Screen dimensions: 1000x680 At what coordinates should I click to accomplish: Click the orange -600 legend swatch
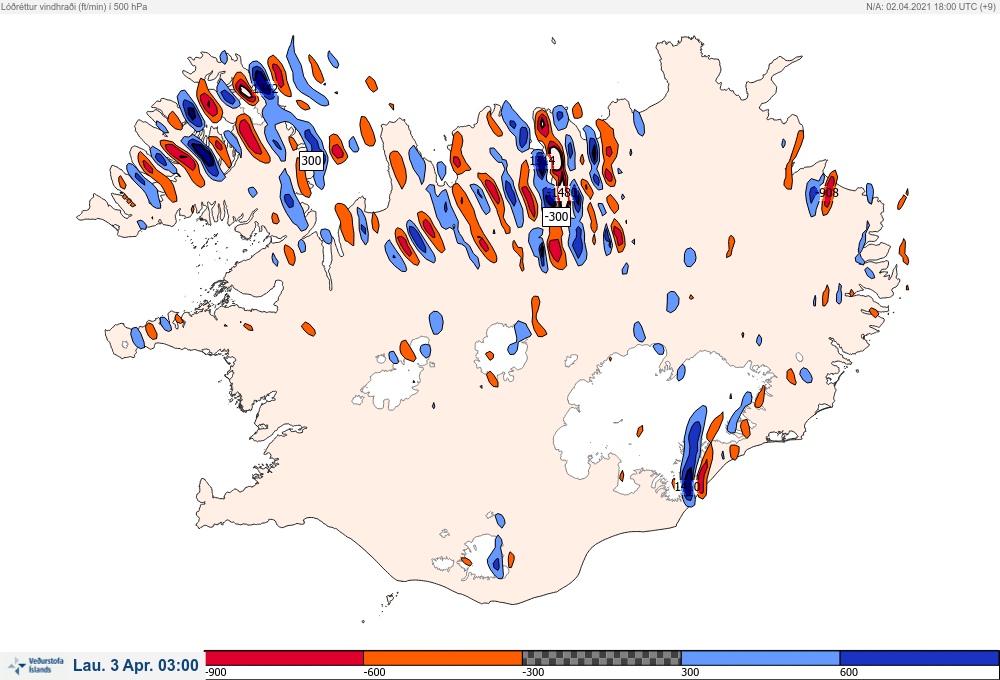(443, 658)
